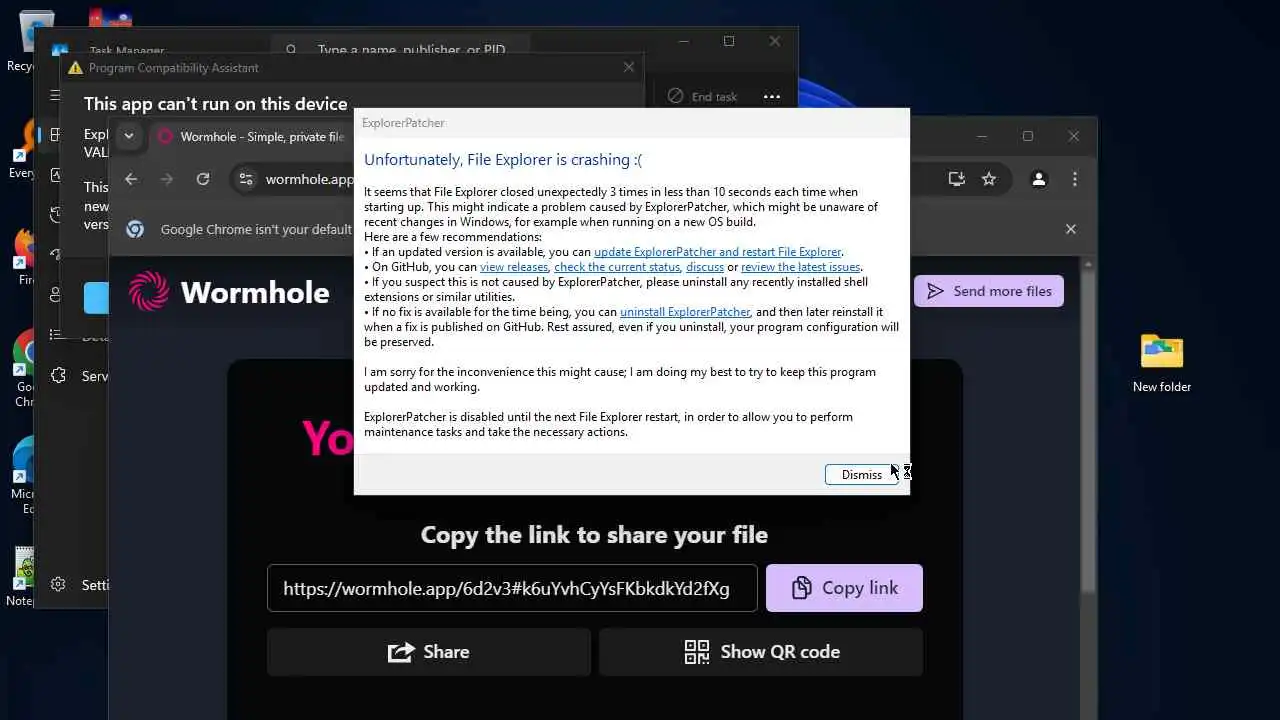Click the Copy link button

(x=844, y=588)
